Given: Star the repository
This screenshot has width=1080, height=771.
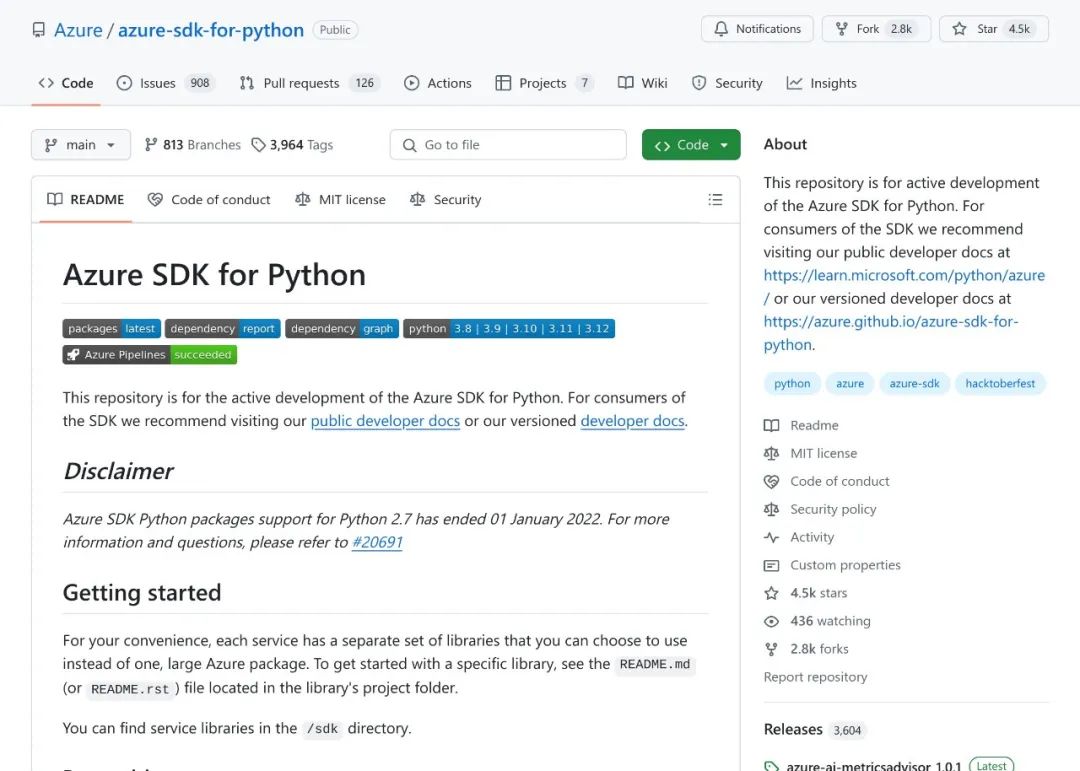Looking at the screenshot, I should tap(993, 29).
